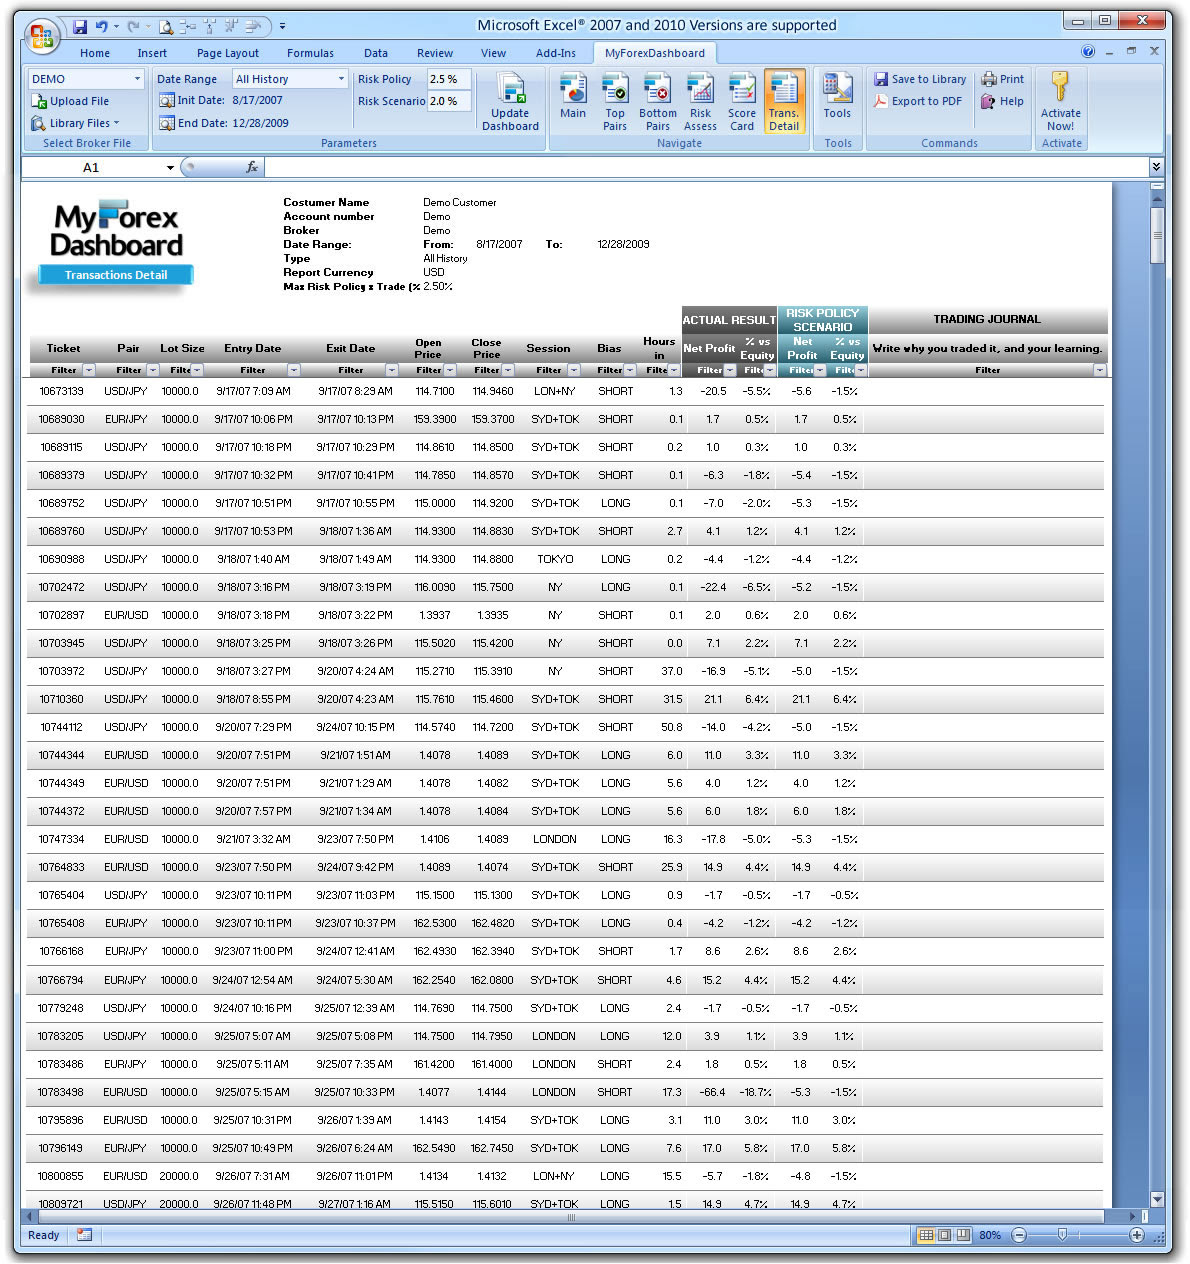Select ticket cell 10800855
The image size is (1190, 1264).
point(61,1176)
